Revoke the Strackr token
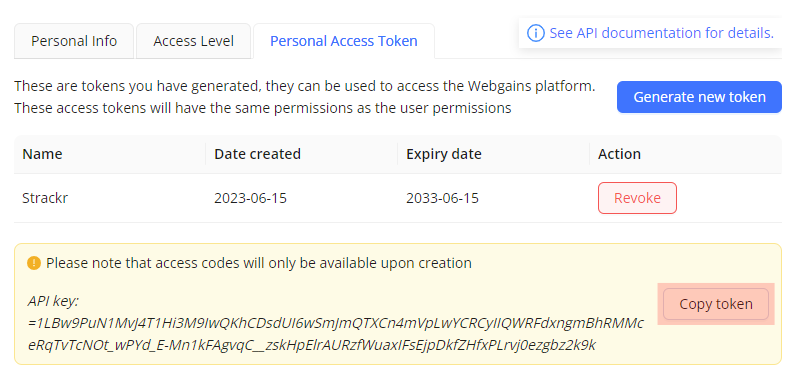Screen dimensions: 798x385 [637, 198]
